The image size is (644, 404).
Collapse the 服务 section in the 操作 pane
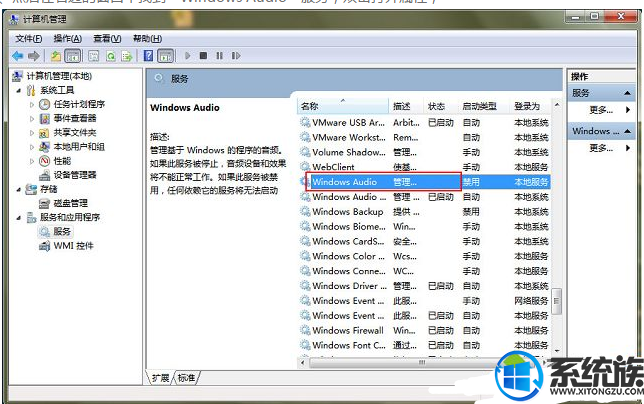click(x=627, y=93)
